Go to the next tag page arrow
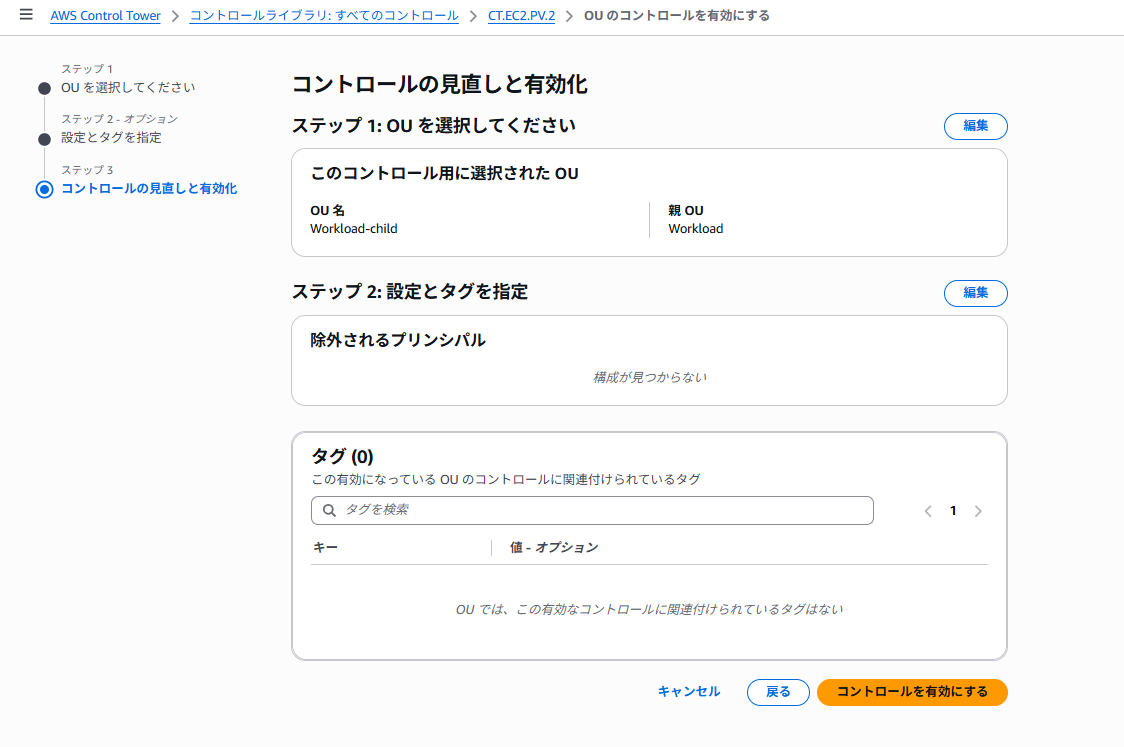Viewport: 1124px width, 747px height. (x=978, y=511)
